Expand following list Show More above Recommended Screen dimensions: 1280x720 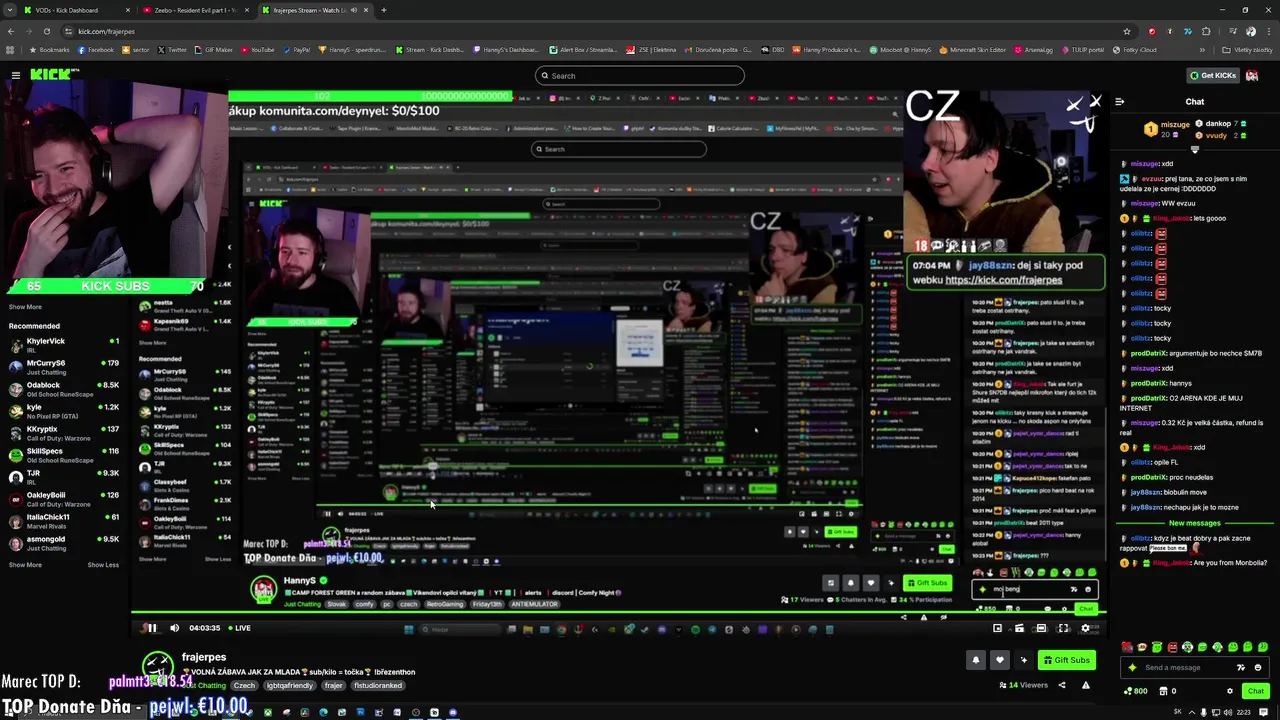click(x=25, y=307)
